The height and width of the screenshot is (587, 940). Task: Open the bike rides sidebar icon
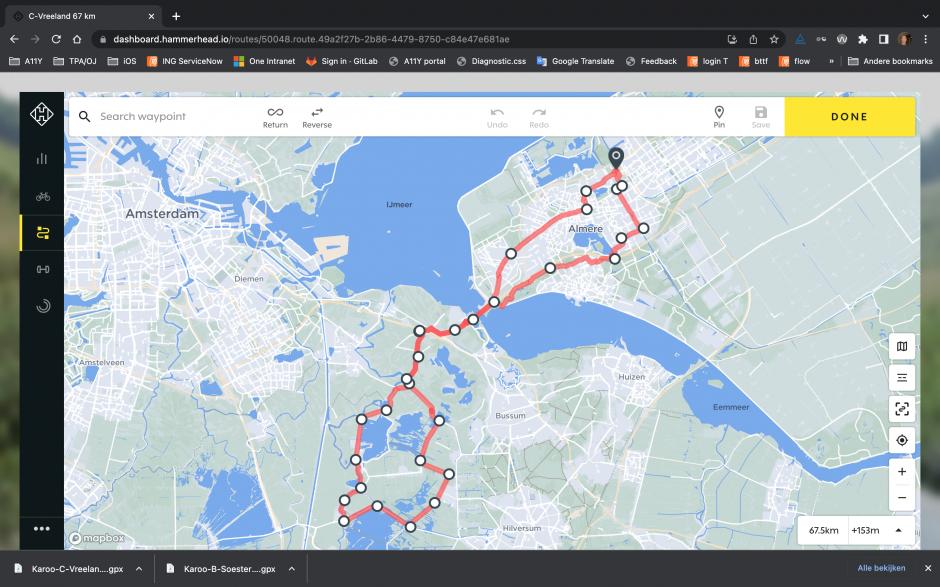(x=42, y=196)
